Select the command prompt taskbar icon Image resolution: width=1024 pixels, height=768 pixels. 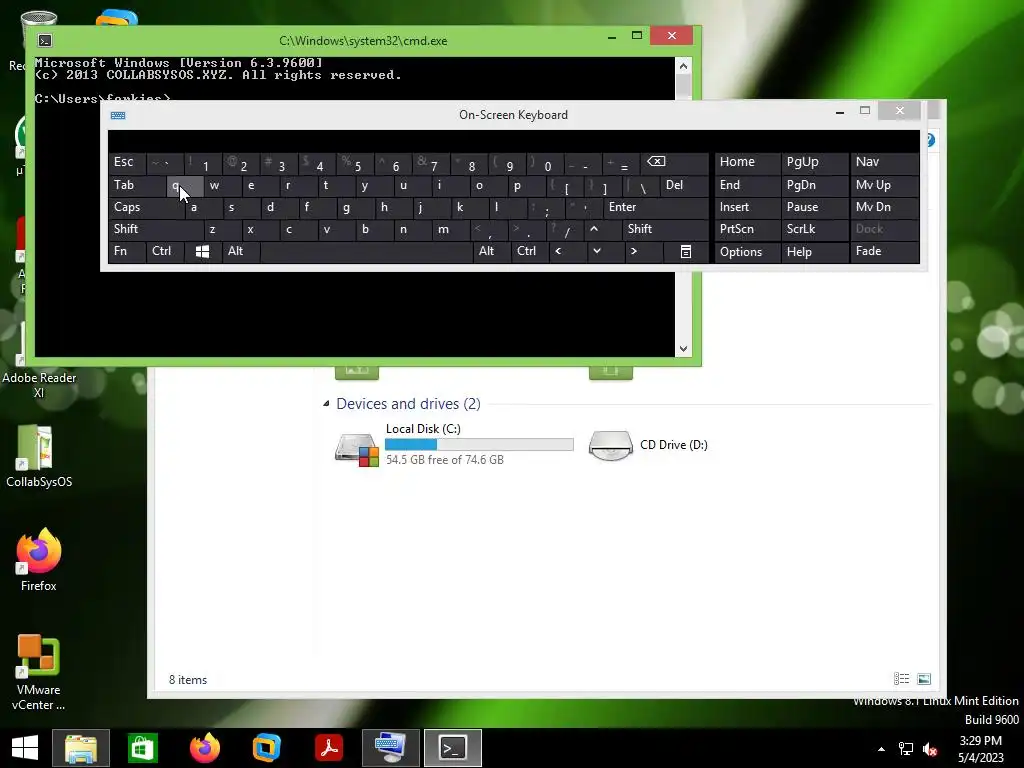[x=453, y=748]
